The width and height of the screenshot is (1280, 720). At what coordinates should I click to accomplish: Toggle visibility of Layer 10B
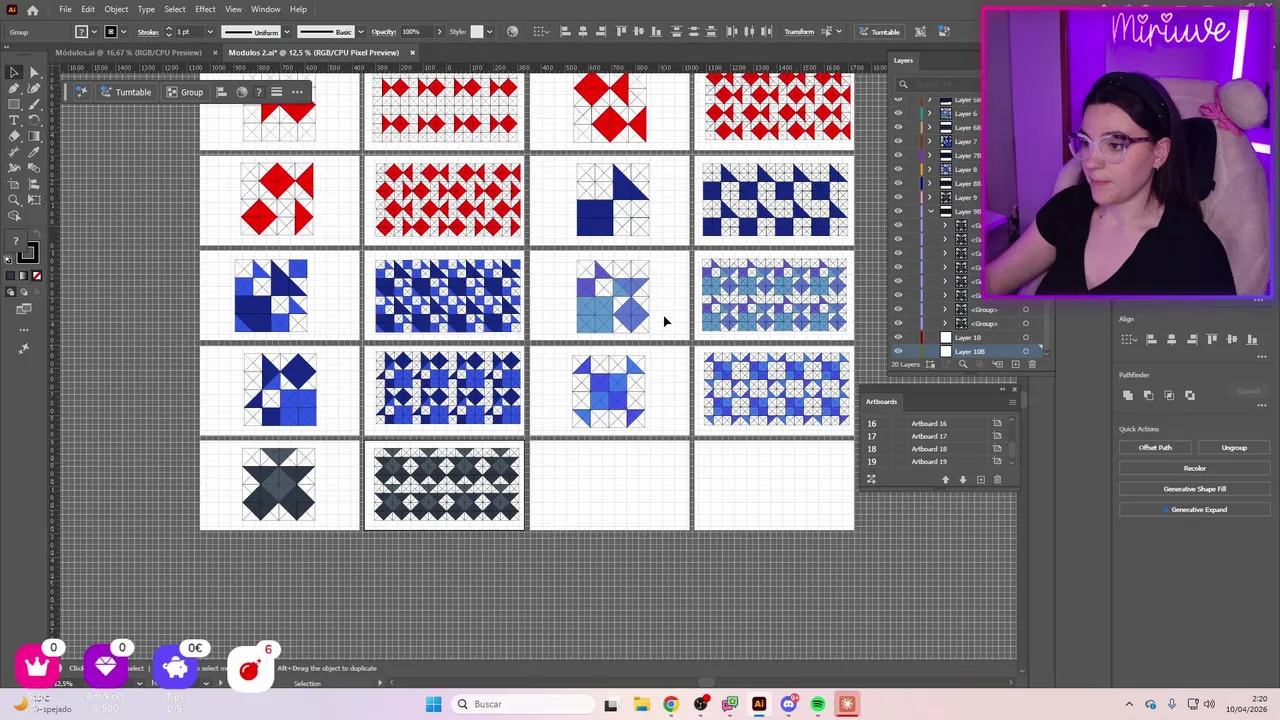(898, 351)
